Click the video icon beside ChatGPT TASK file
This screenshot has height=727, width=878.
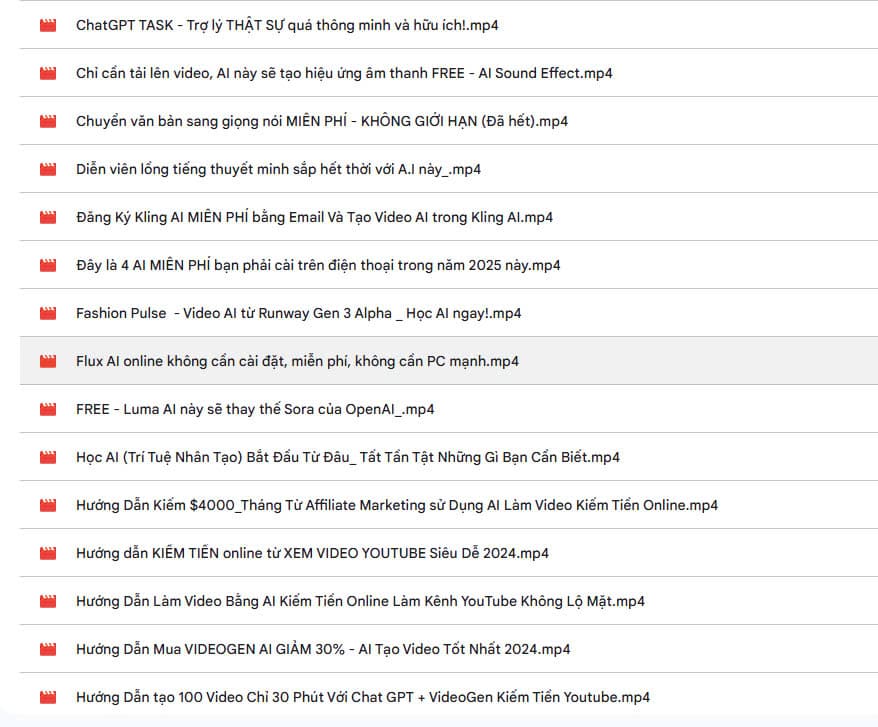click(x=48, y=25)
